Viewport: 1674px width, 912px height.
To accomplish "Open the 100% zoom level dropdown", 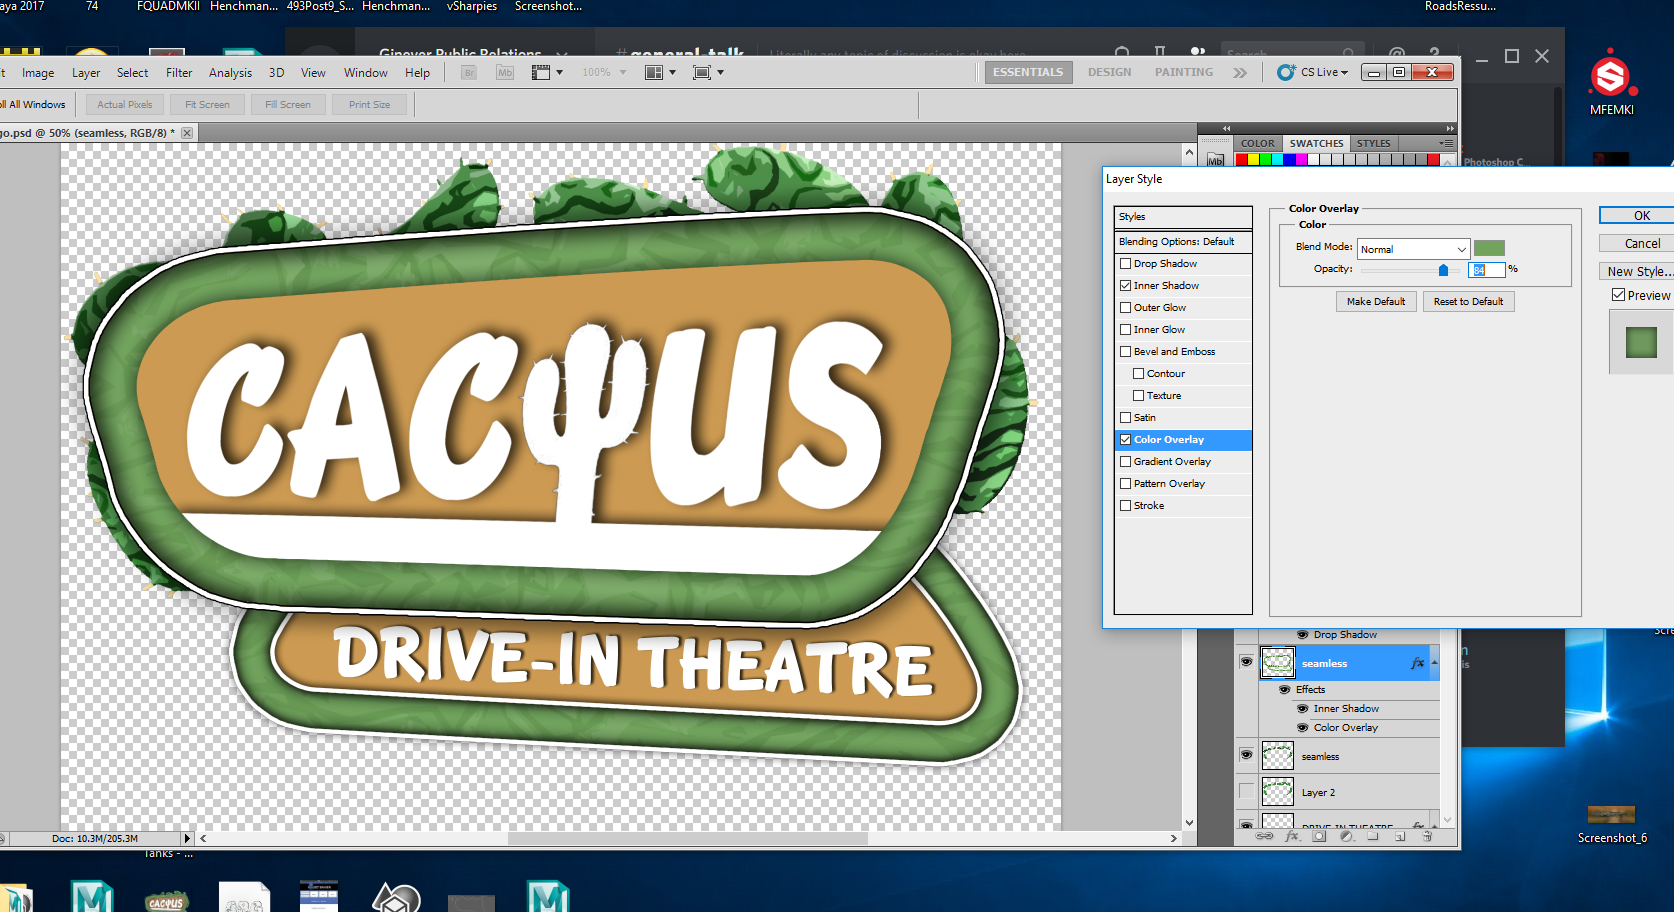I will click(623, 72).
